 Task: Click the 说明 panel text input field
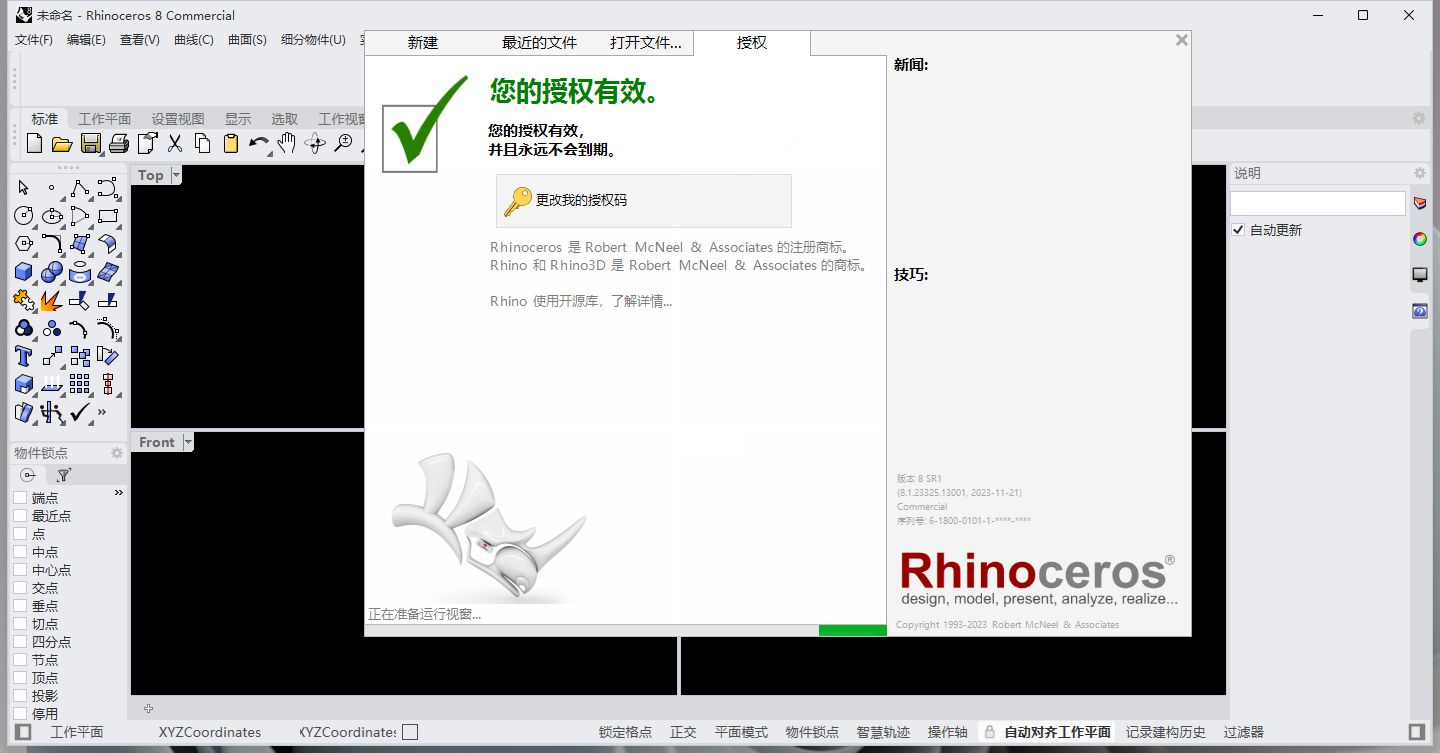1318,203
